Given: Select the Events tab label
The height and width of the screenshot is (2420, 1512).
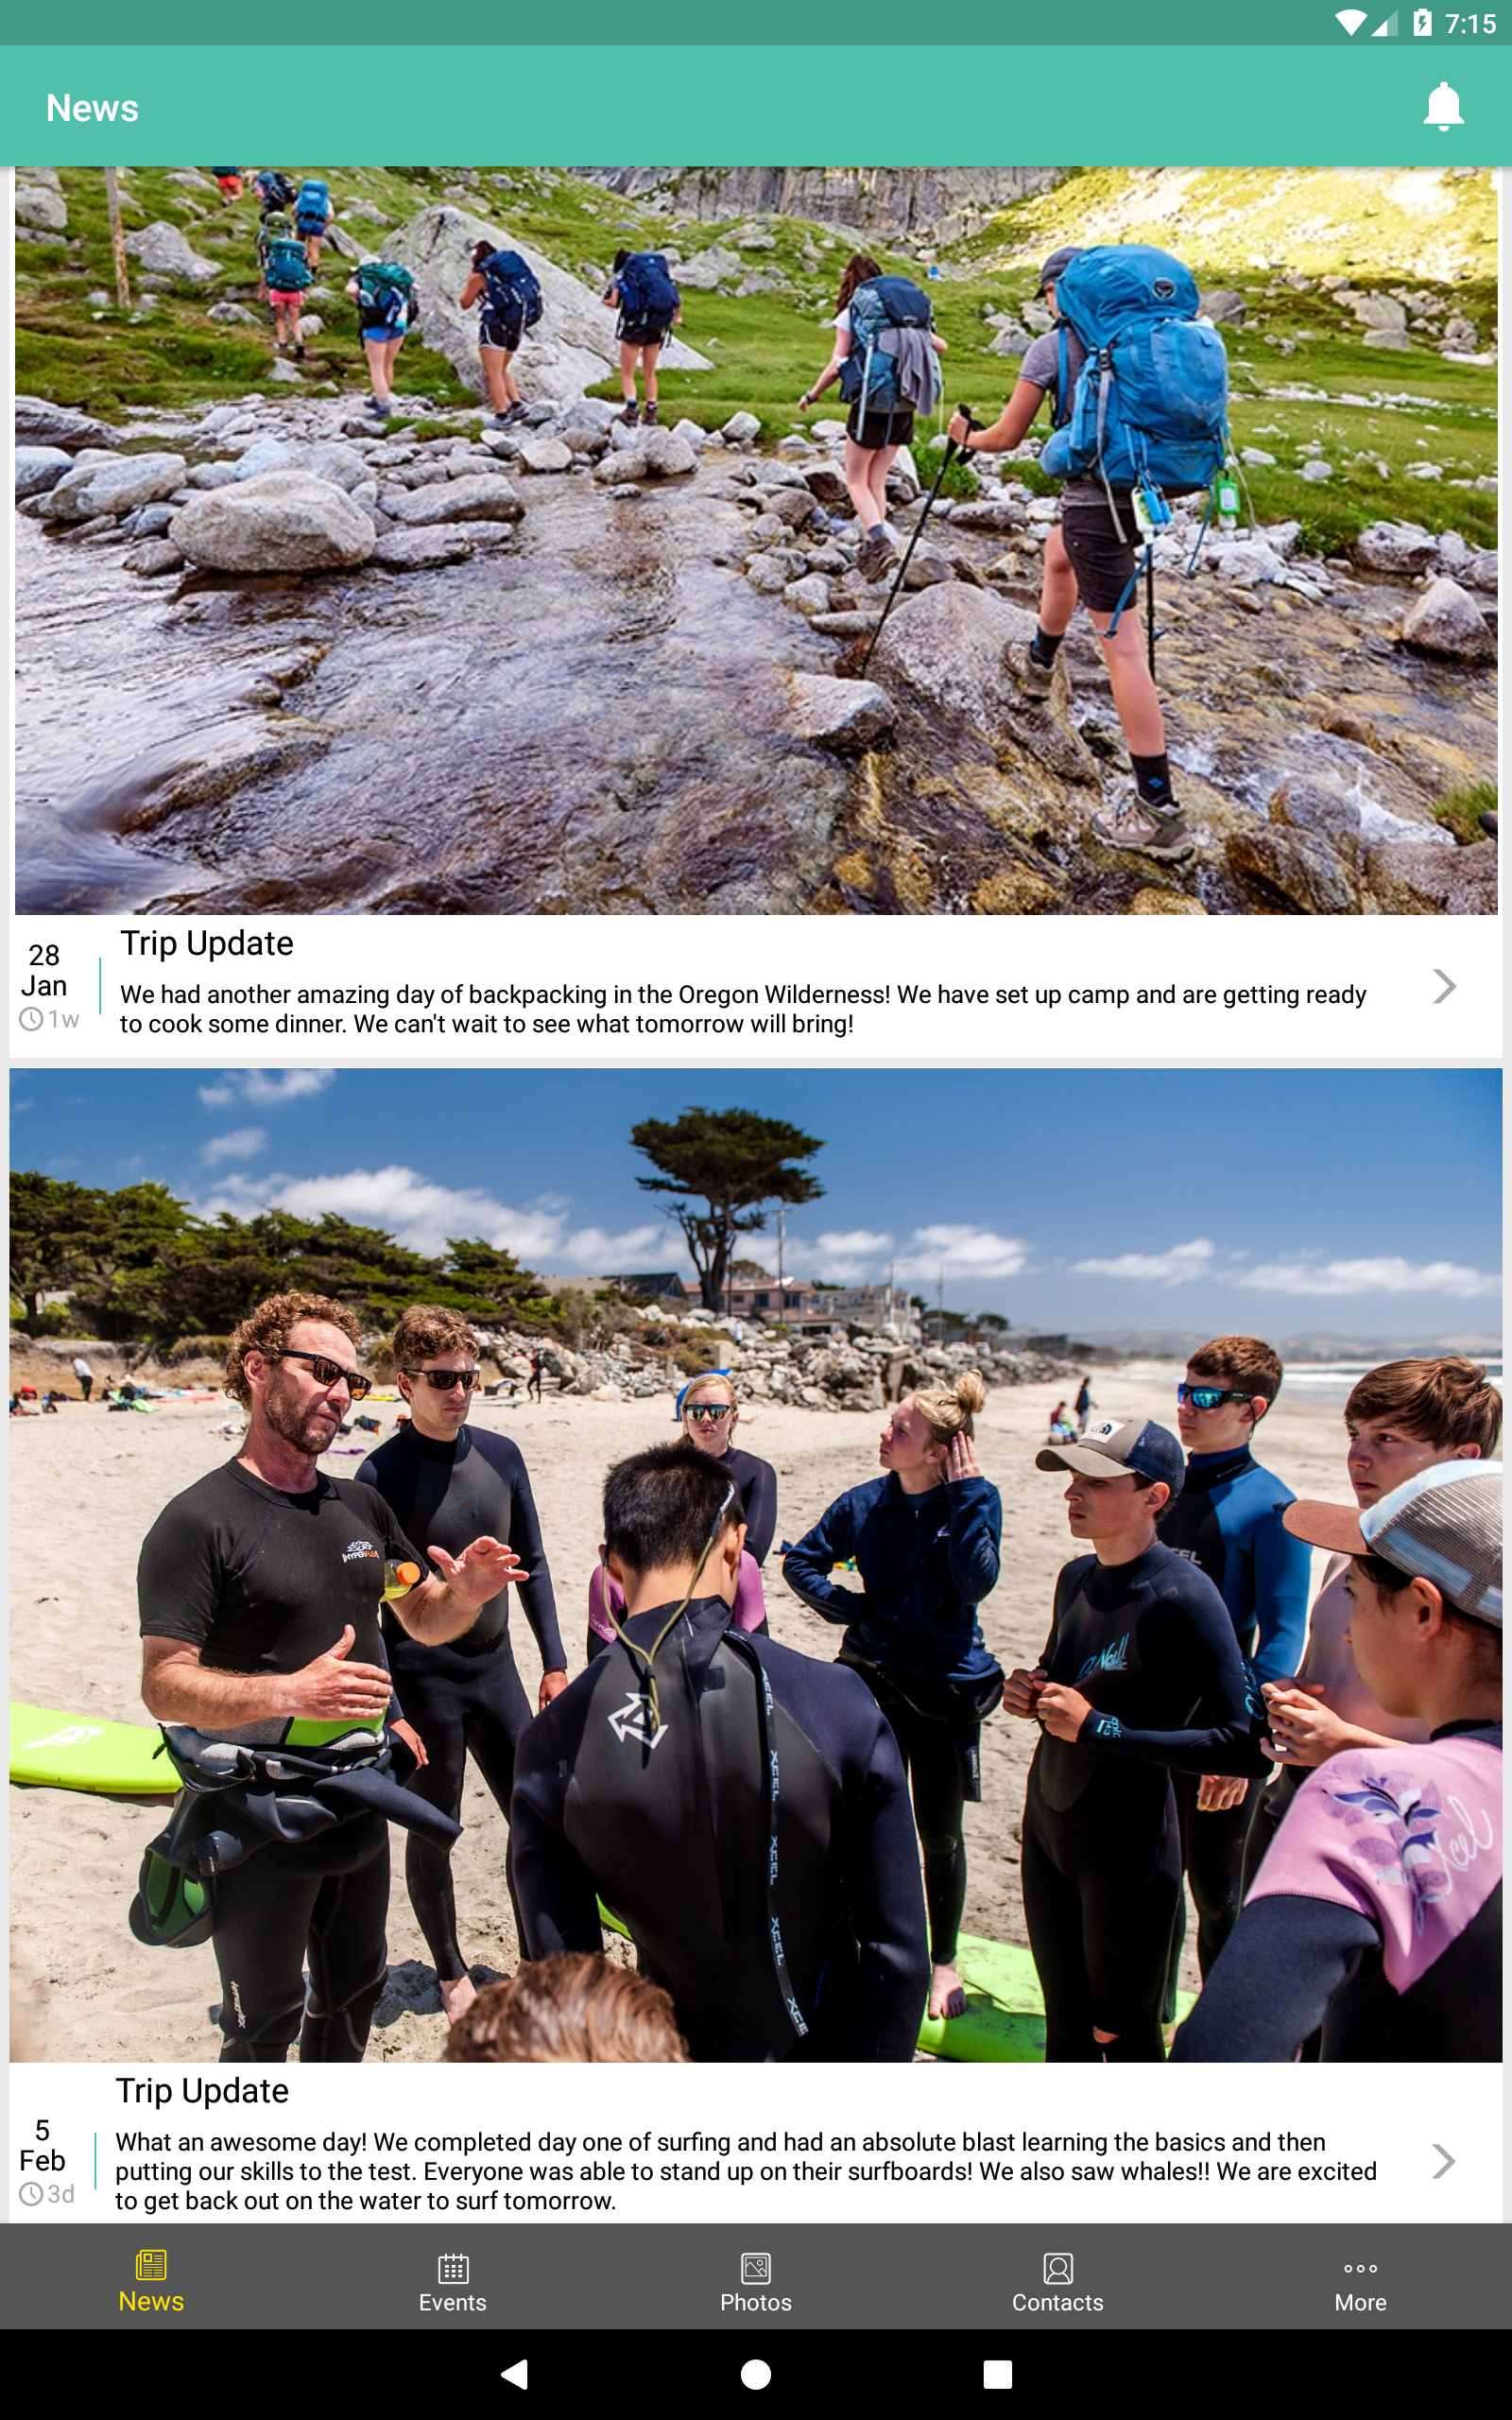Looking at the screenshot, I should click(453, 2302).
